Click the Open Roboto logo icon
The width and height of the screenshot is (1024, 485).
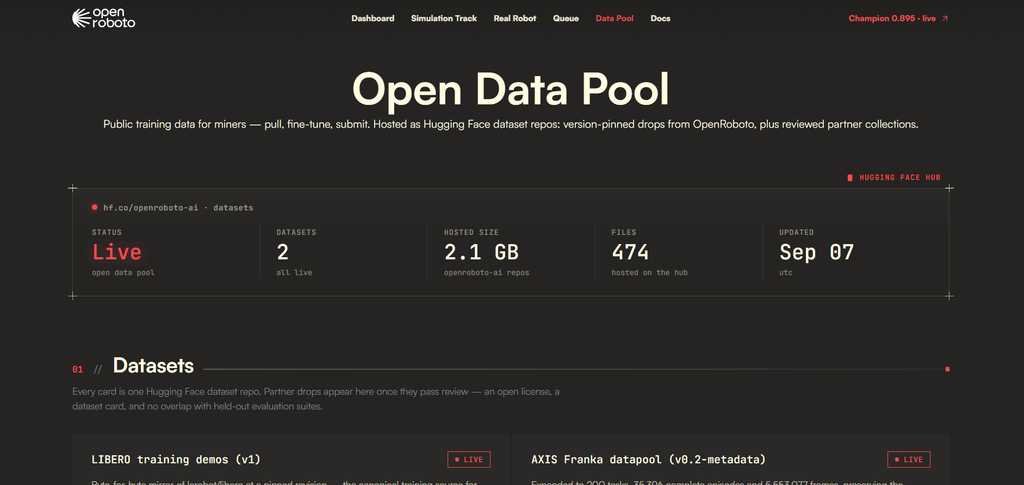click(81, 18)
